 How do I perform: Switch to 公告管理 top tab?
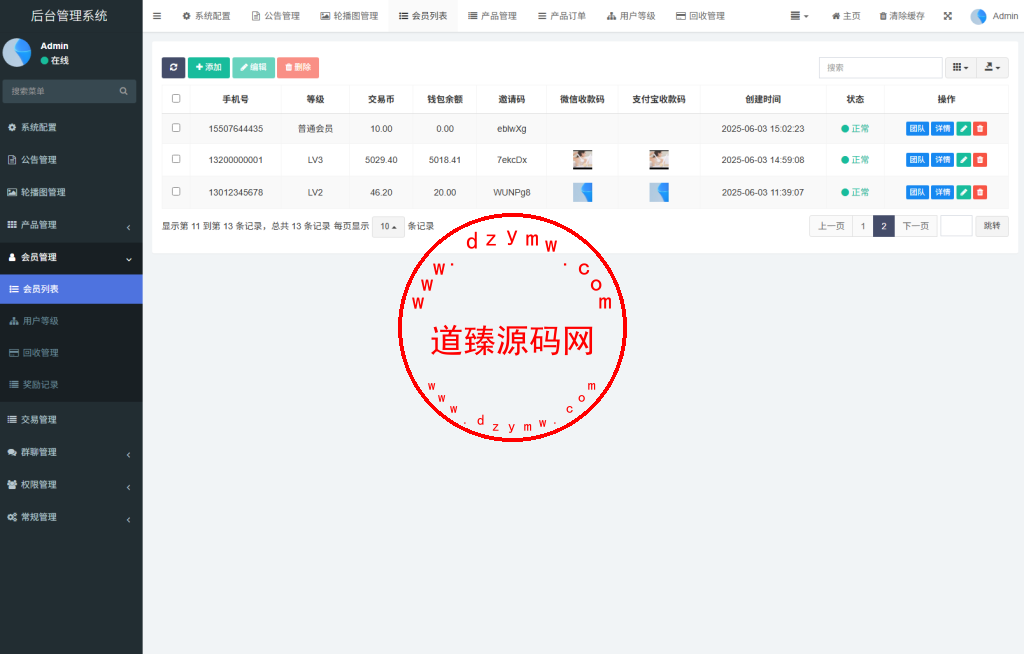pos(276,16)
